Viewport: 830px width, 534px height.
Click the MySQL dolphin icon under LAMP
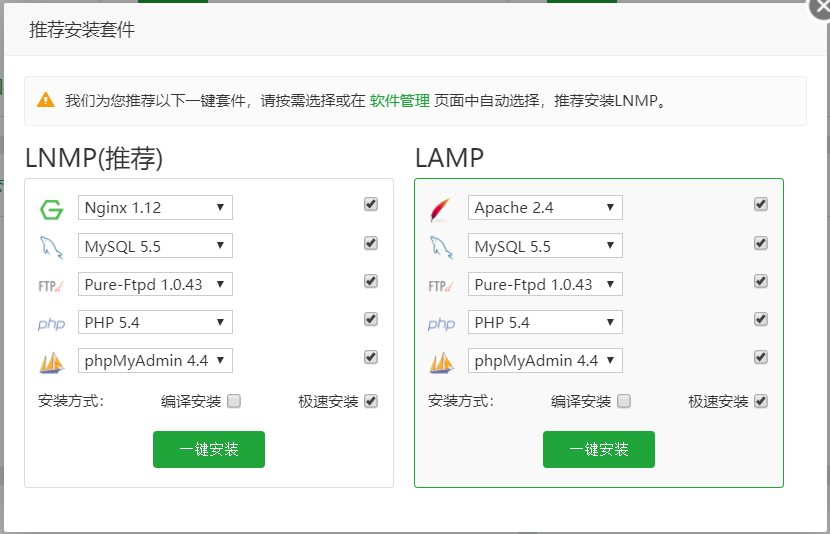tap(441, 247)
